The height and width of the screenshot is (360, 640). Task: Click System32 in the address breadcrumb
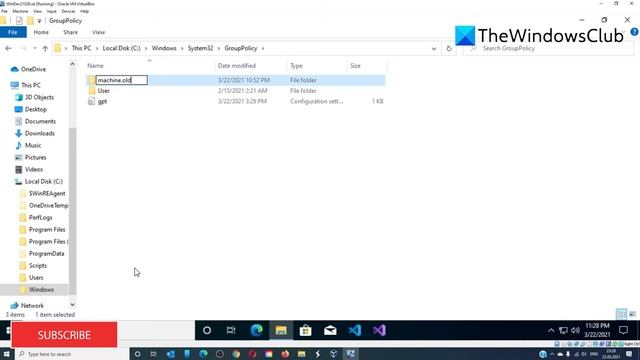[200, 48]
